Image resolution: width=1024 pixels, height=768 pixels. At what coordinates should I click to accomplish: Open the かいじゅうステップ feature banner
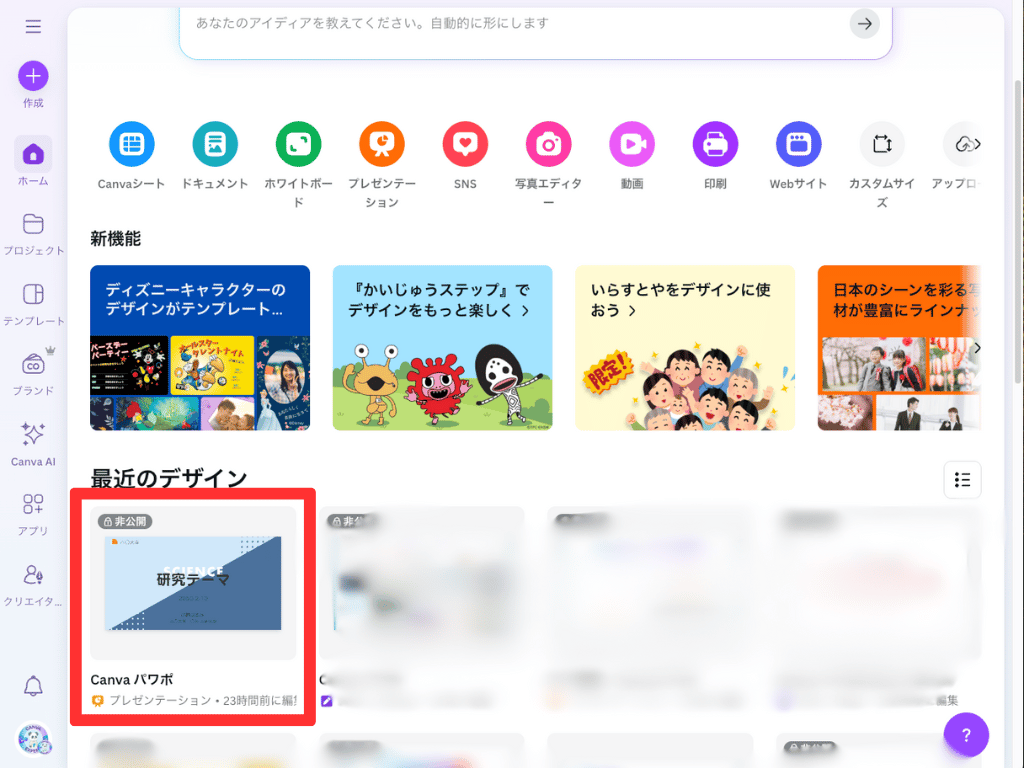pyautogui.click(x=442, y=347)
